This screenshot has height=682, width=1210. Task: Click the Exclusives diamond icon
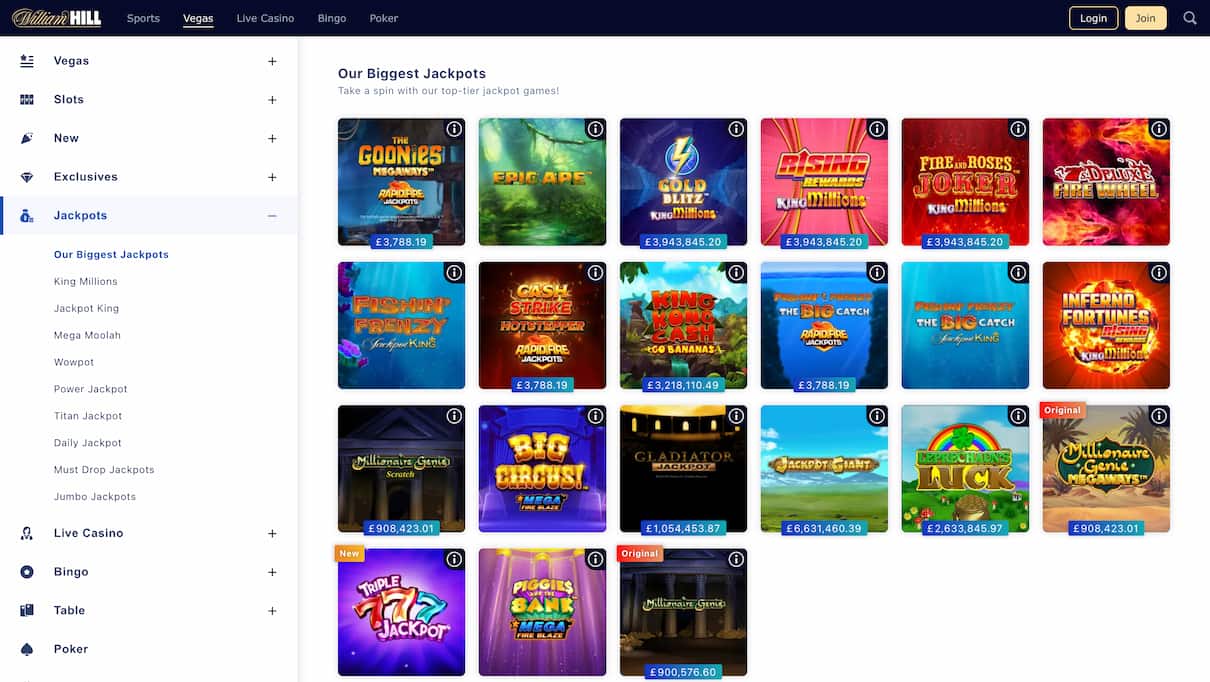point(27,177)
